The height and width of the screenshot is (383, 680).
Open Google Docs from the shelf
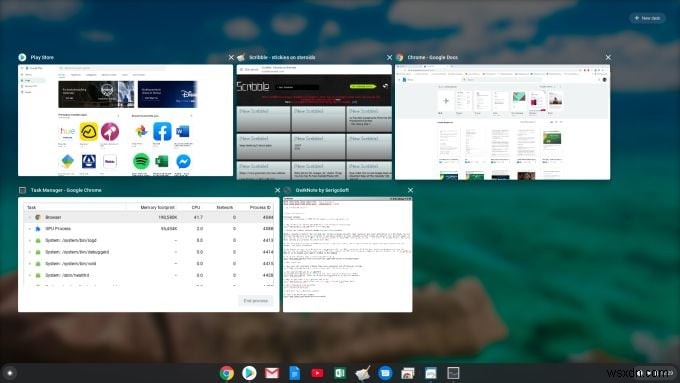(294, 373)
